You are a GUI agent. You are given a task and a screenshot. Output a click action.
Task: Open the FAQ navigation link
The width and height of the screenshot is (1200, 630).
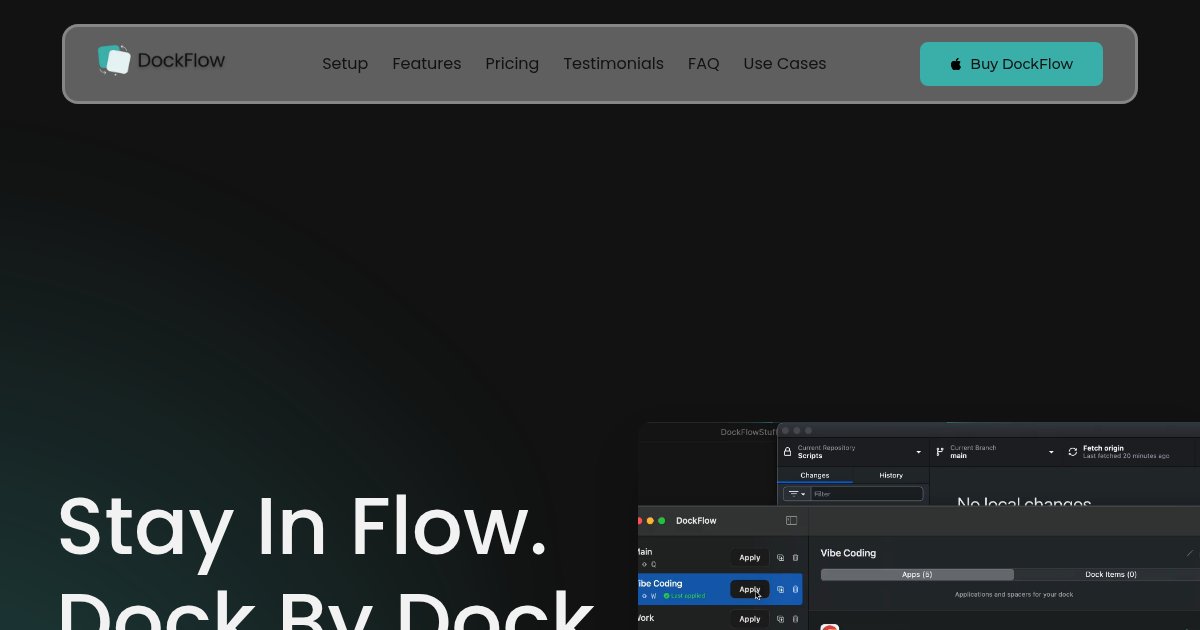tap(704, 64)
